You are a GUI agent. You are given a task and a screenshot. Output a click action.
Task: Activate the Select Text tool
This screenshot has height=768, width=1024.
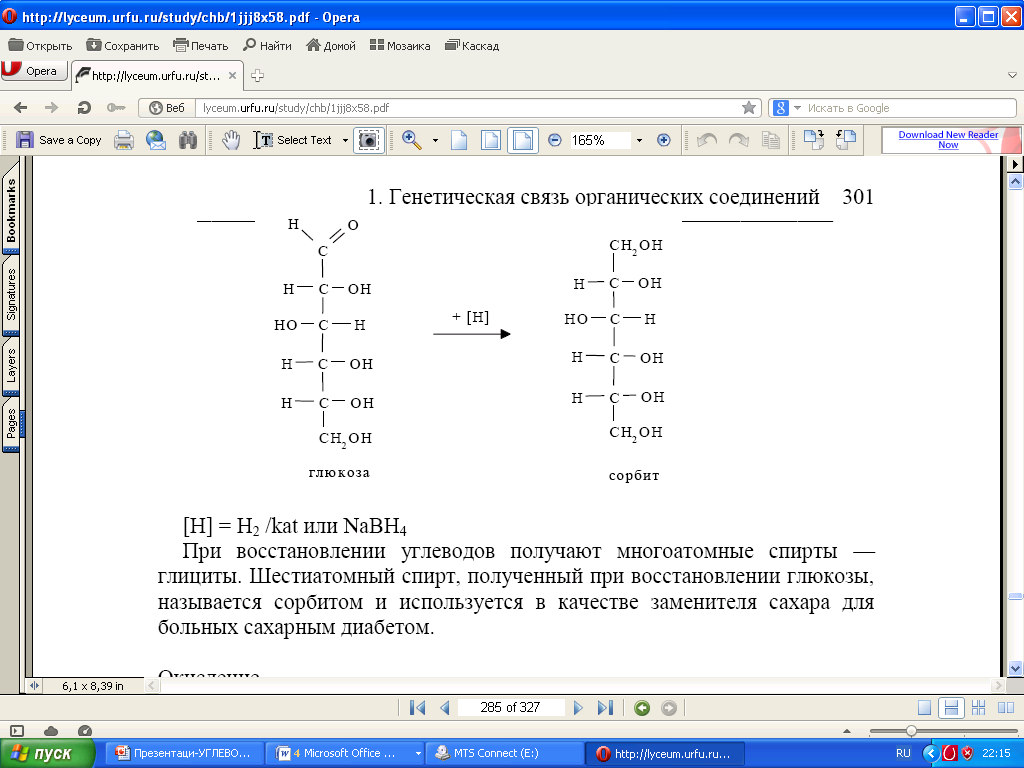coord(293,140)
